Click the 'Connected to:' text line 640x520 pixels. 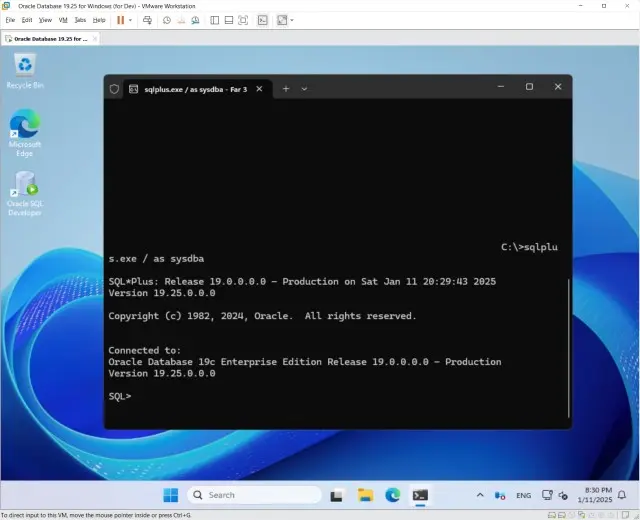coord(144,350)
